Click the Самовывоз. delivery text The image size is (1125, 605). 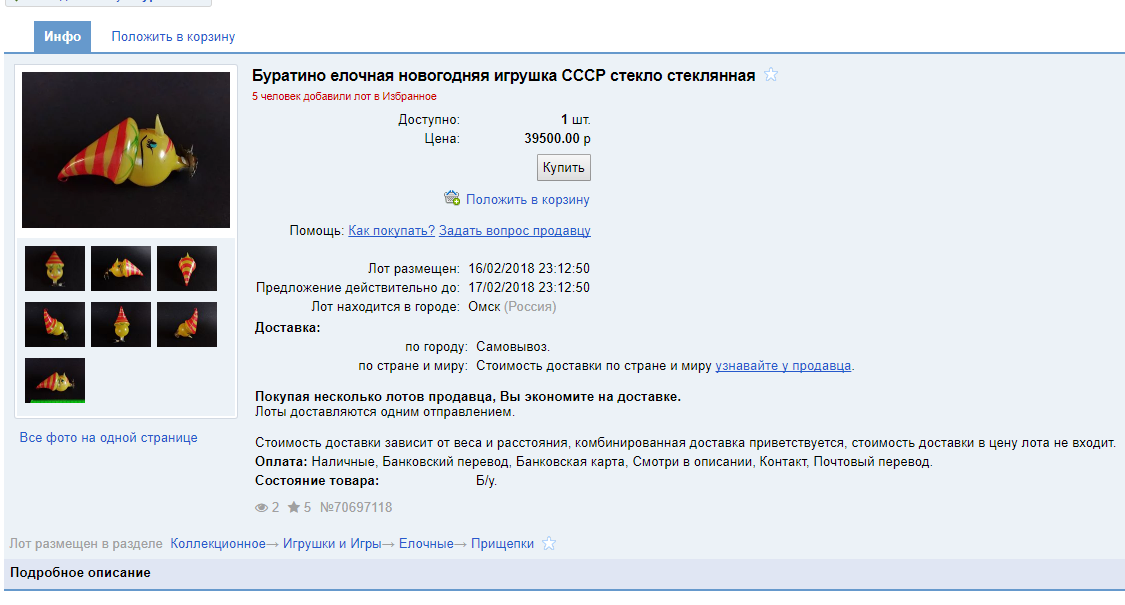[513, 347]
